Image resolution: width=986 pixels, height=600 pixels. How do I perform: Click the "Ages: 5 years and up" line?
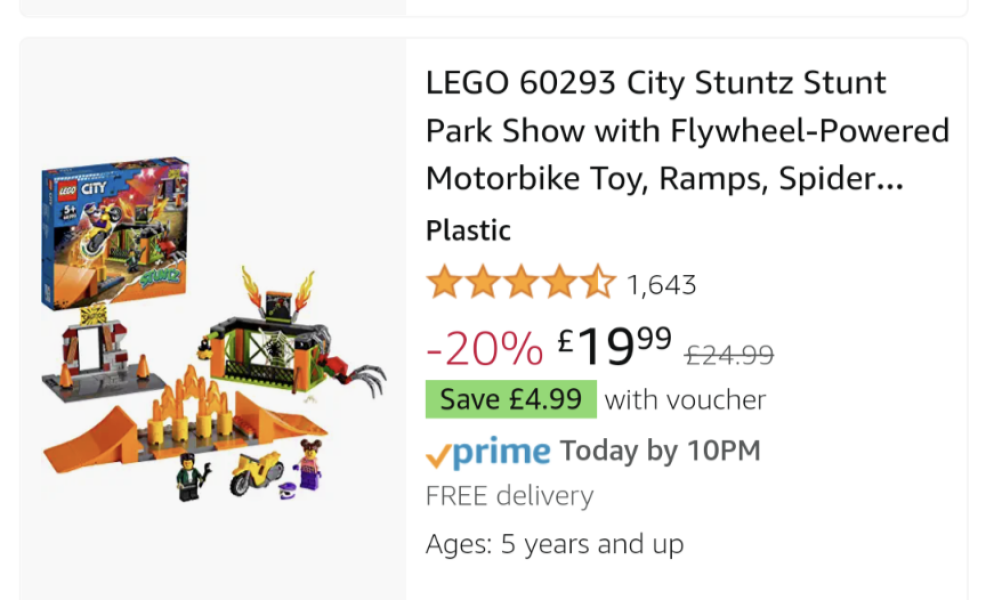click(554, 545)
